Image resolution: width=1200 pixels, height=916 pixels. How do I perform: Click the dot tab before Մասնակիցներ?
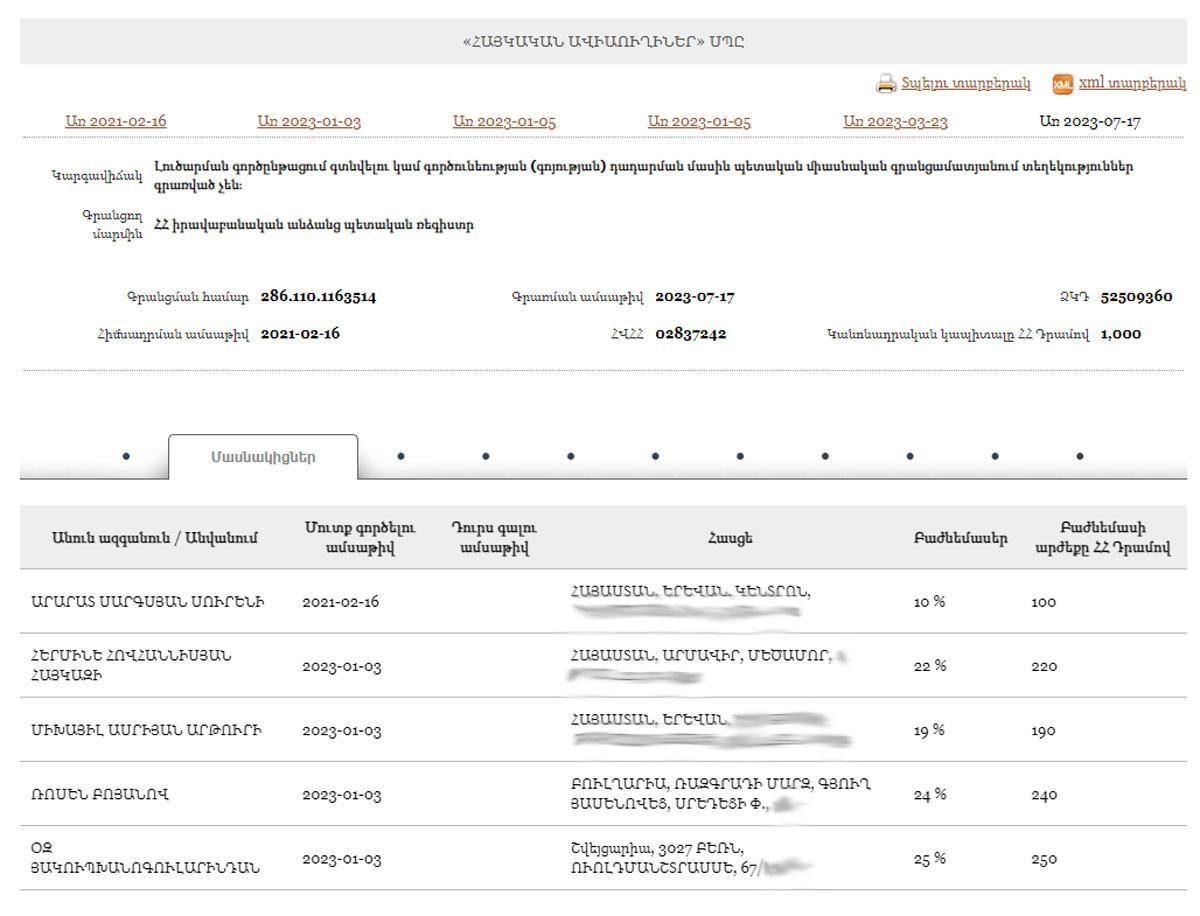pyautogui.click(x=126, y=456)
